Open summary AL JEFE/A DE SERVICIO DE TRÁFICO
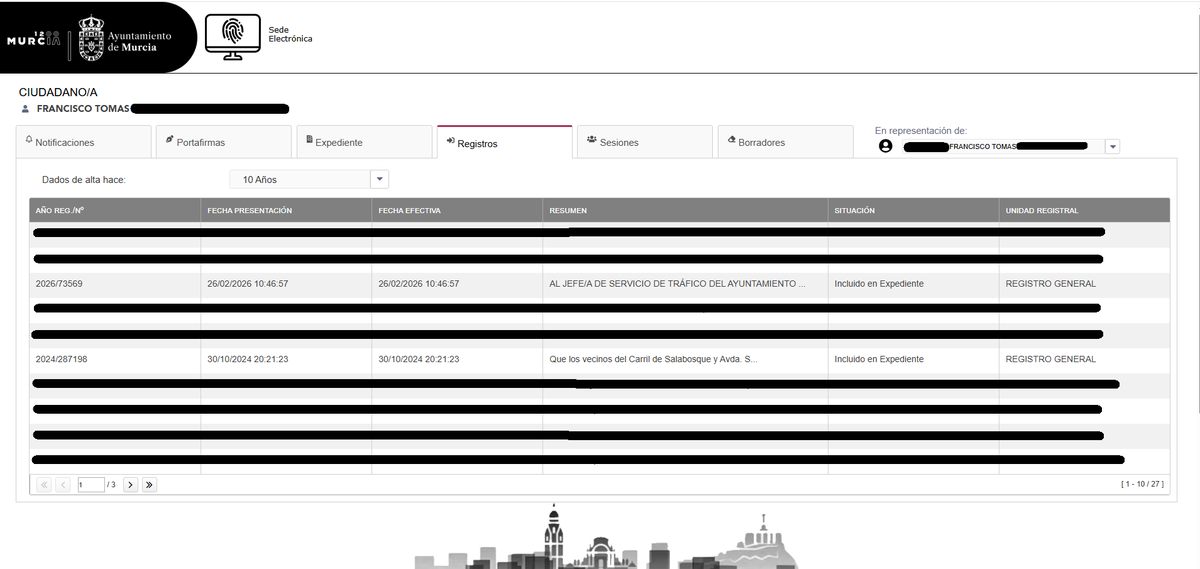The image size is (1200, 569). tap(677, 284)
